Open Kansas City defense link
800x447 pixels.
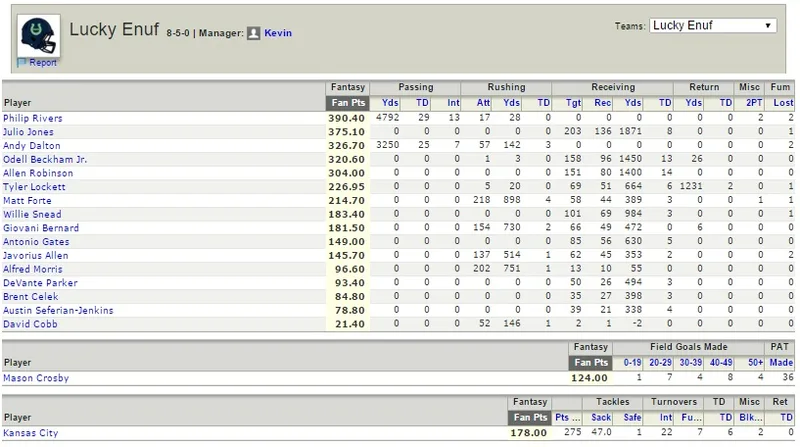pos(31,433)
